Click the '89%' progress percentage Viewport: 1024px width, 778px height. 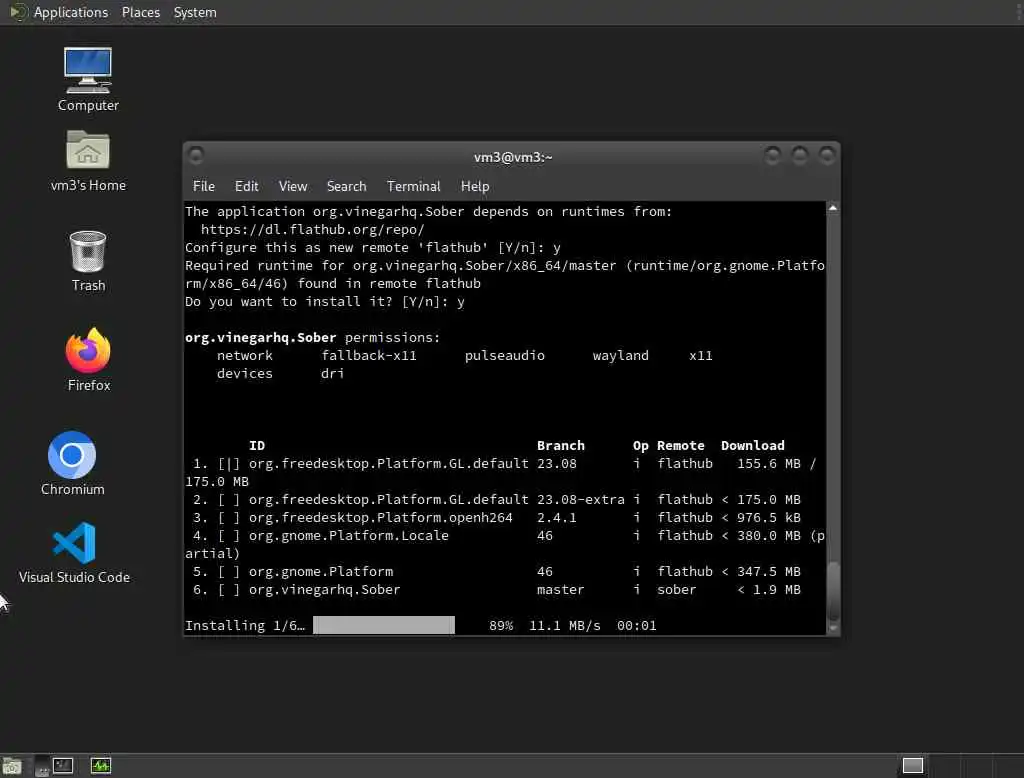501,625
